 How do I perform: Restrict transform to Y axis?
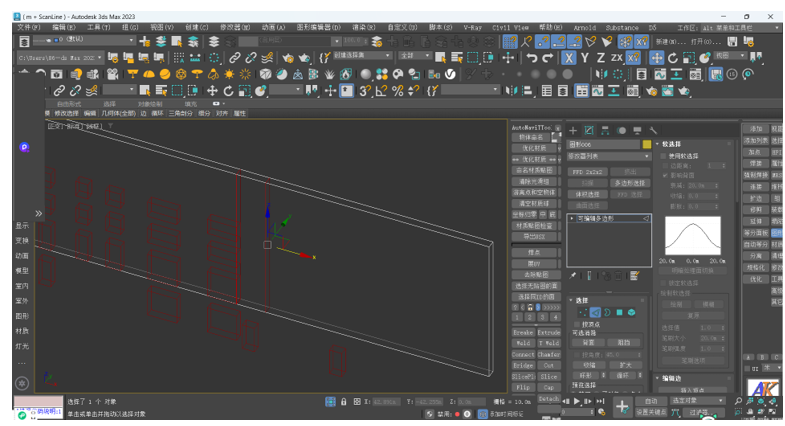coord(585,58)
